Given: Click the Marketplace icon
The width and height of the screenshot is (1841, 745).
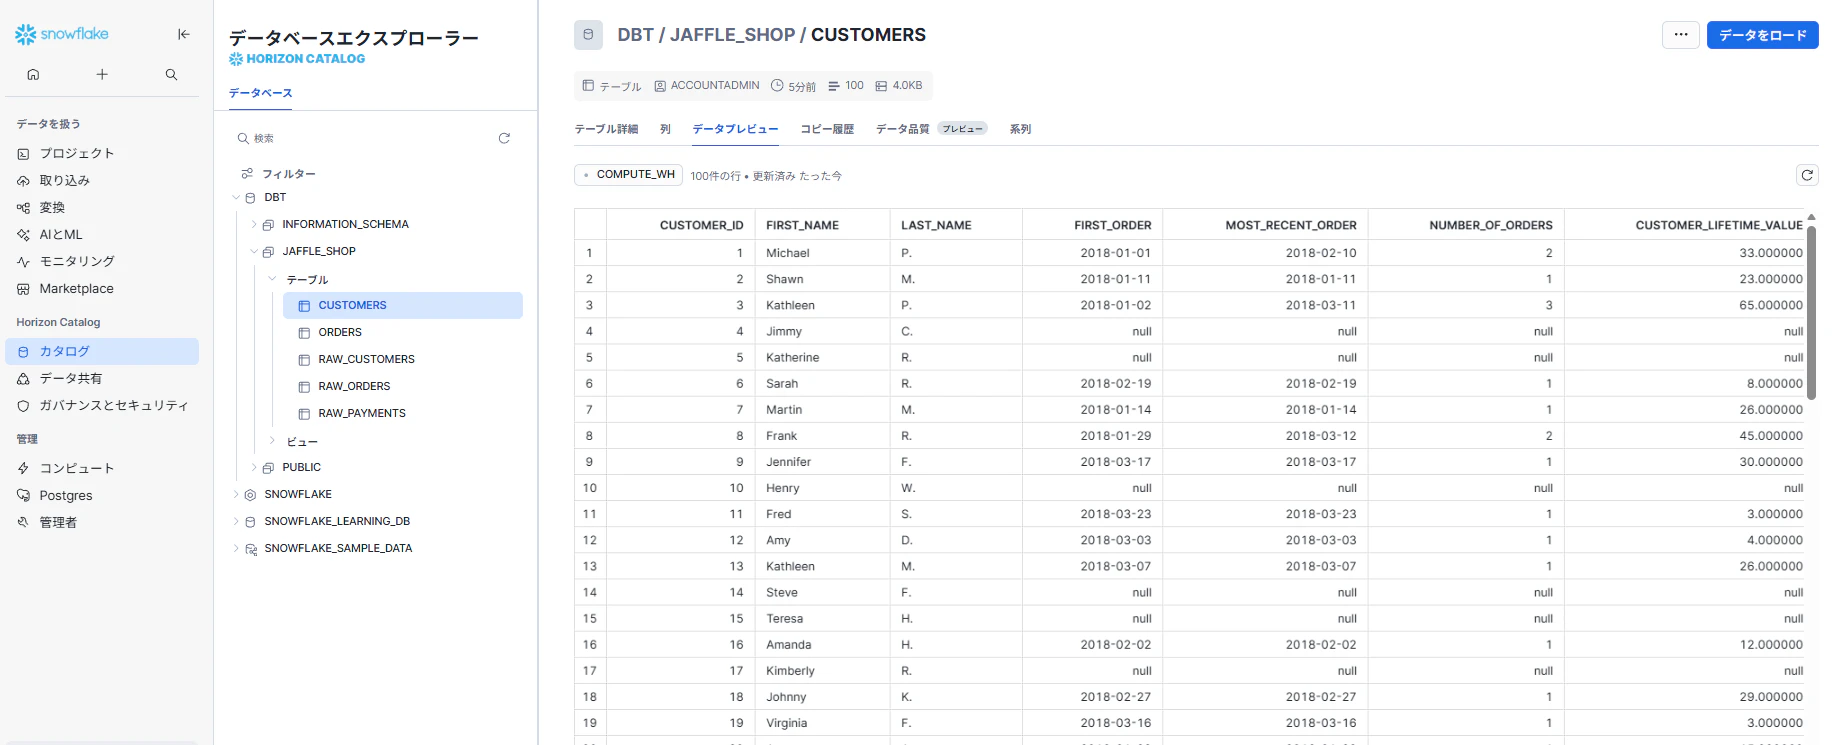Looking at the screenshot, I should click(23, 289).
